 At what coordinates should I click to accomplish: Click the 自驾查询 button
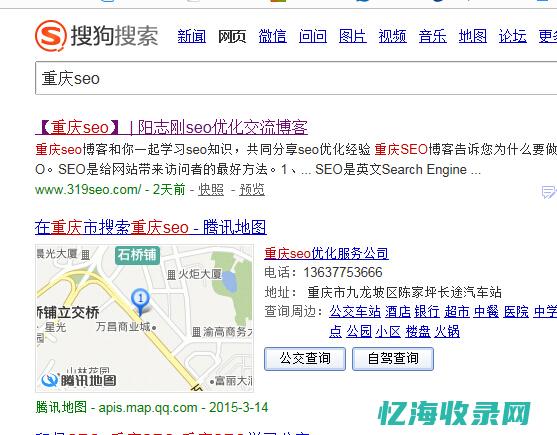393,359
